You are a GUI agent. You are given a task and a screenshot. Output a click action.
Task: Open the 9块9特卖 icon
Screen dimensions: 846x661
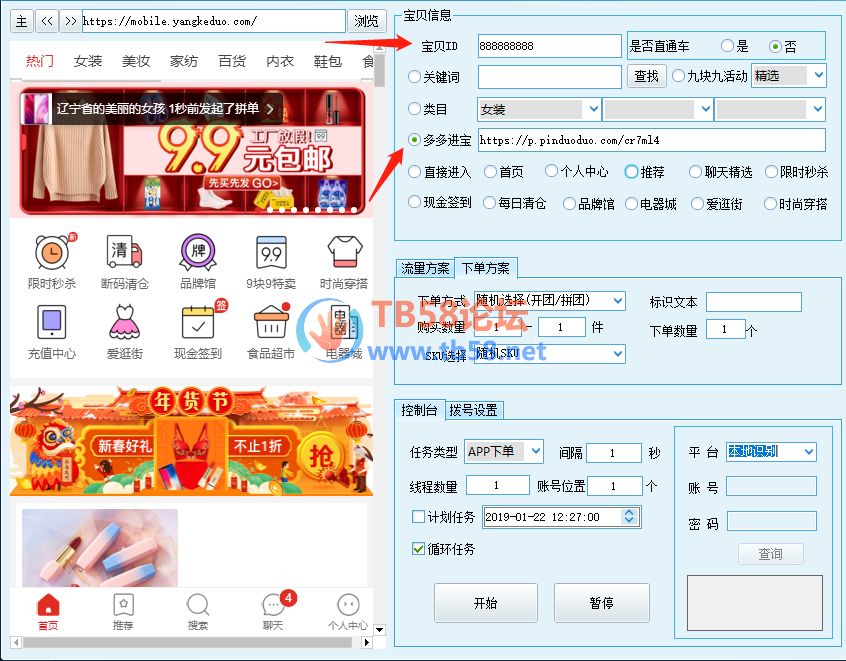[271, 252]
